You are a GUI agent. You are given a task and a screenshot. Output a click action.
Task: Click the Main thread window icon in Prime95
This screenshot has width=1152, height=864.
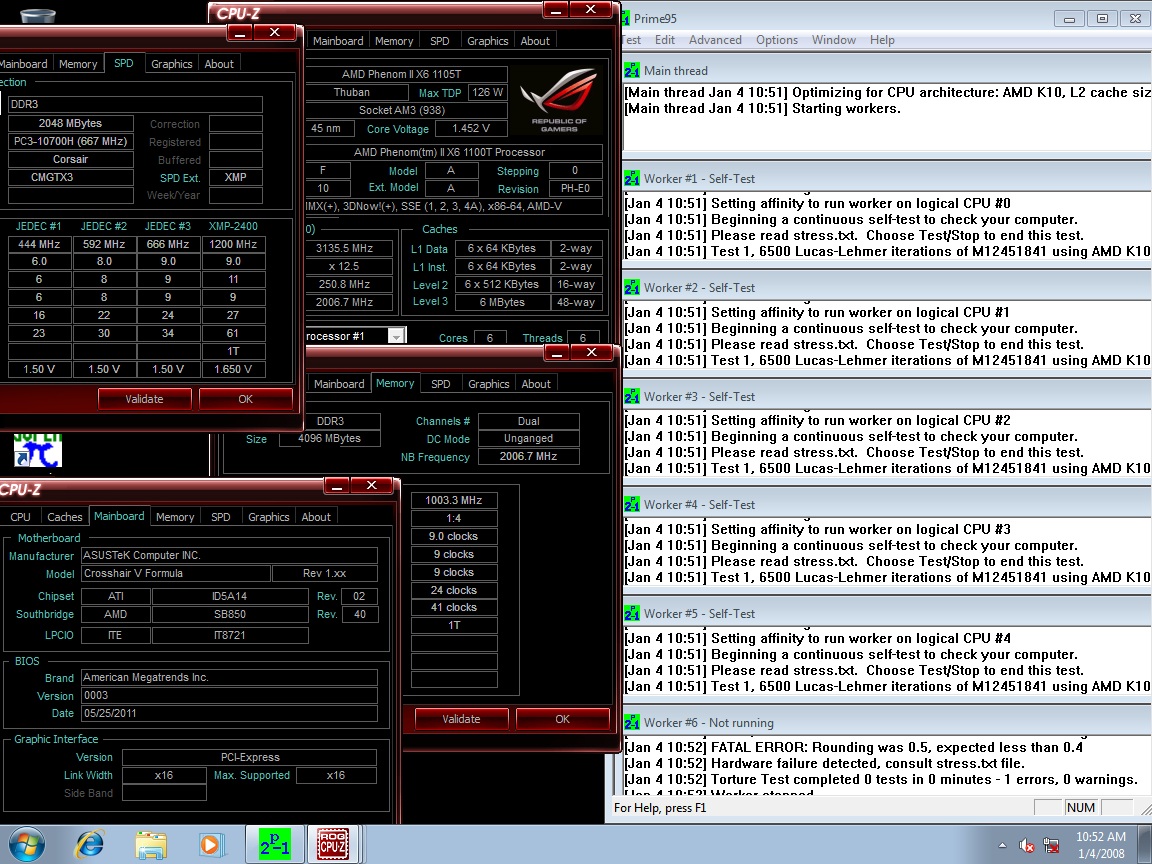(631, 71)
